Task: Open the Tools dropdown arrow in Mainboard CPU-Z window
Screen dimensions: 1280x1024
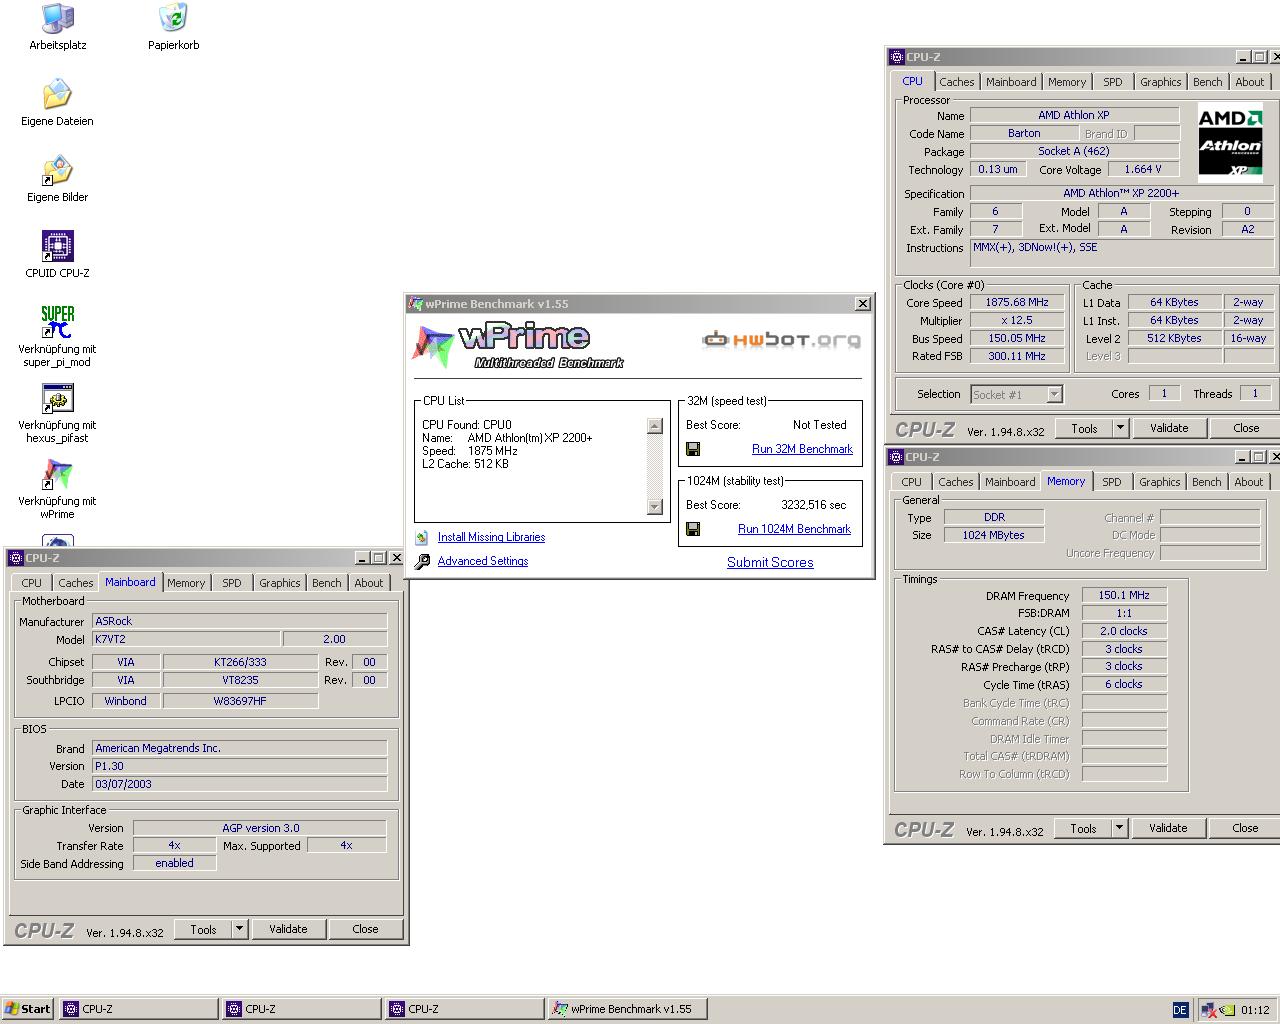Action: pos(239,929)
